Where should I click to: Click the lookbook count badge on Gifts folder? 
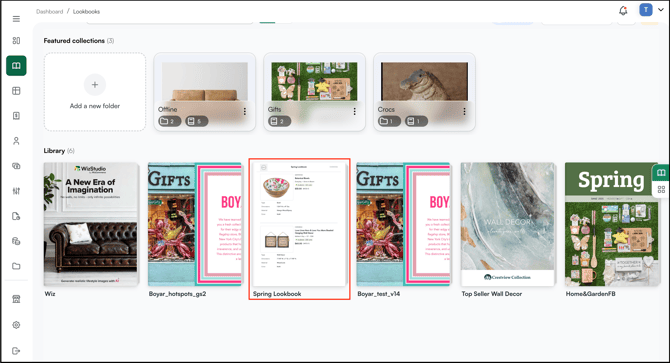click(x=279, y=121)
